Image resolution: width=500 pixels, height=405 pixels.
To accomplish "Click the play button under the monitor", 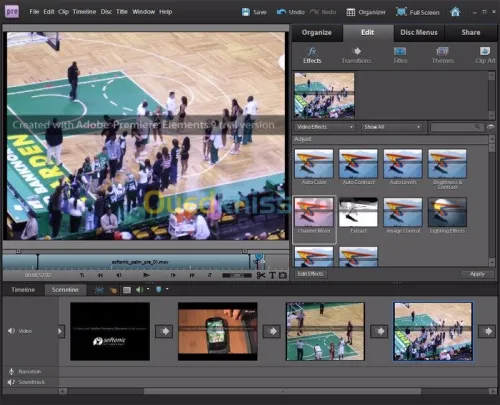I will pos(146,275).
